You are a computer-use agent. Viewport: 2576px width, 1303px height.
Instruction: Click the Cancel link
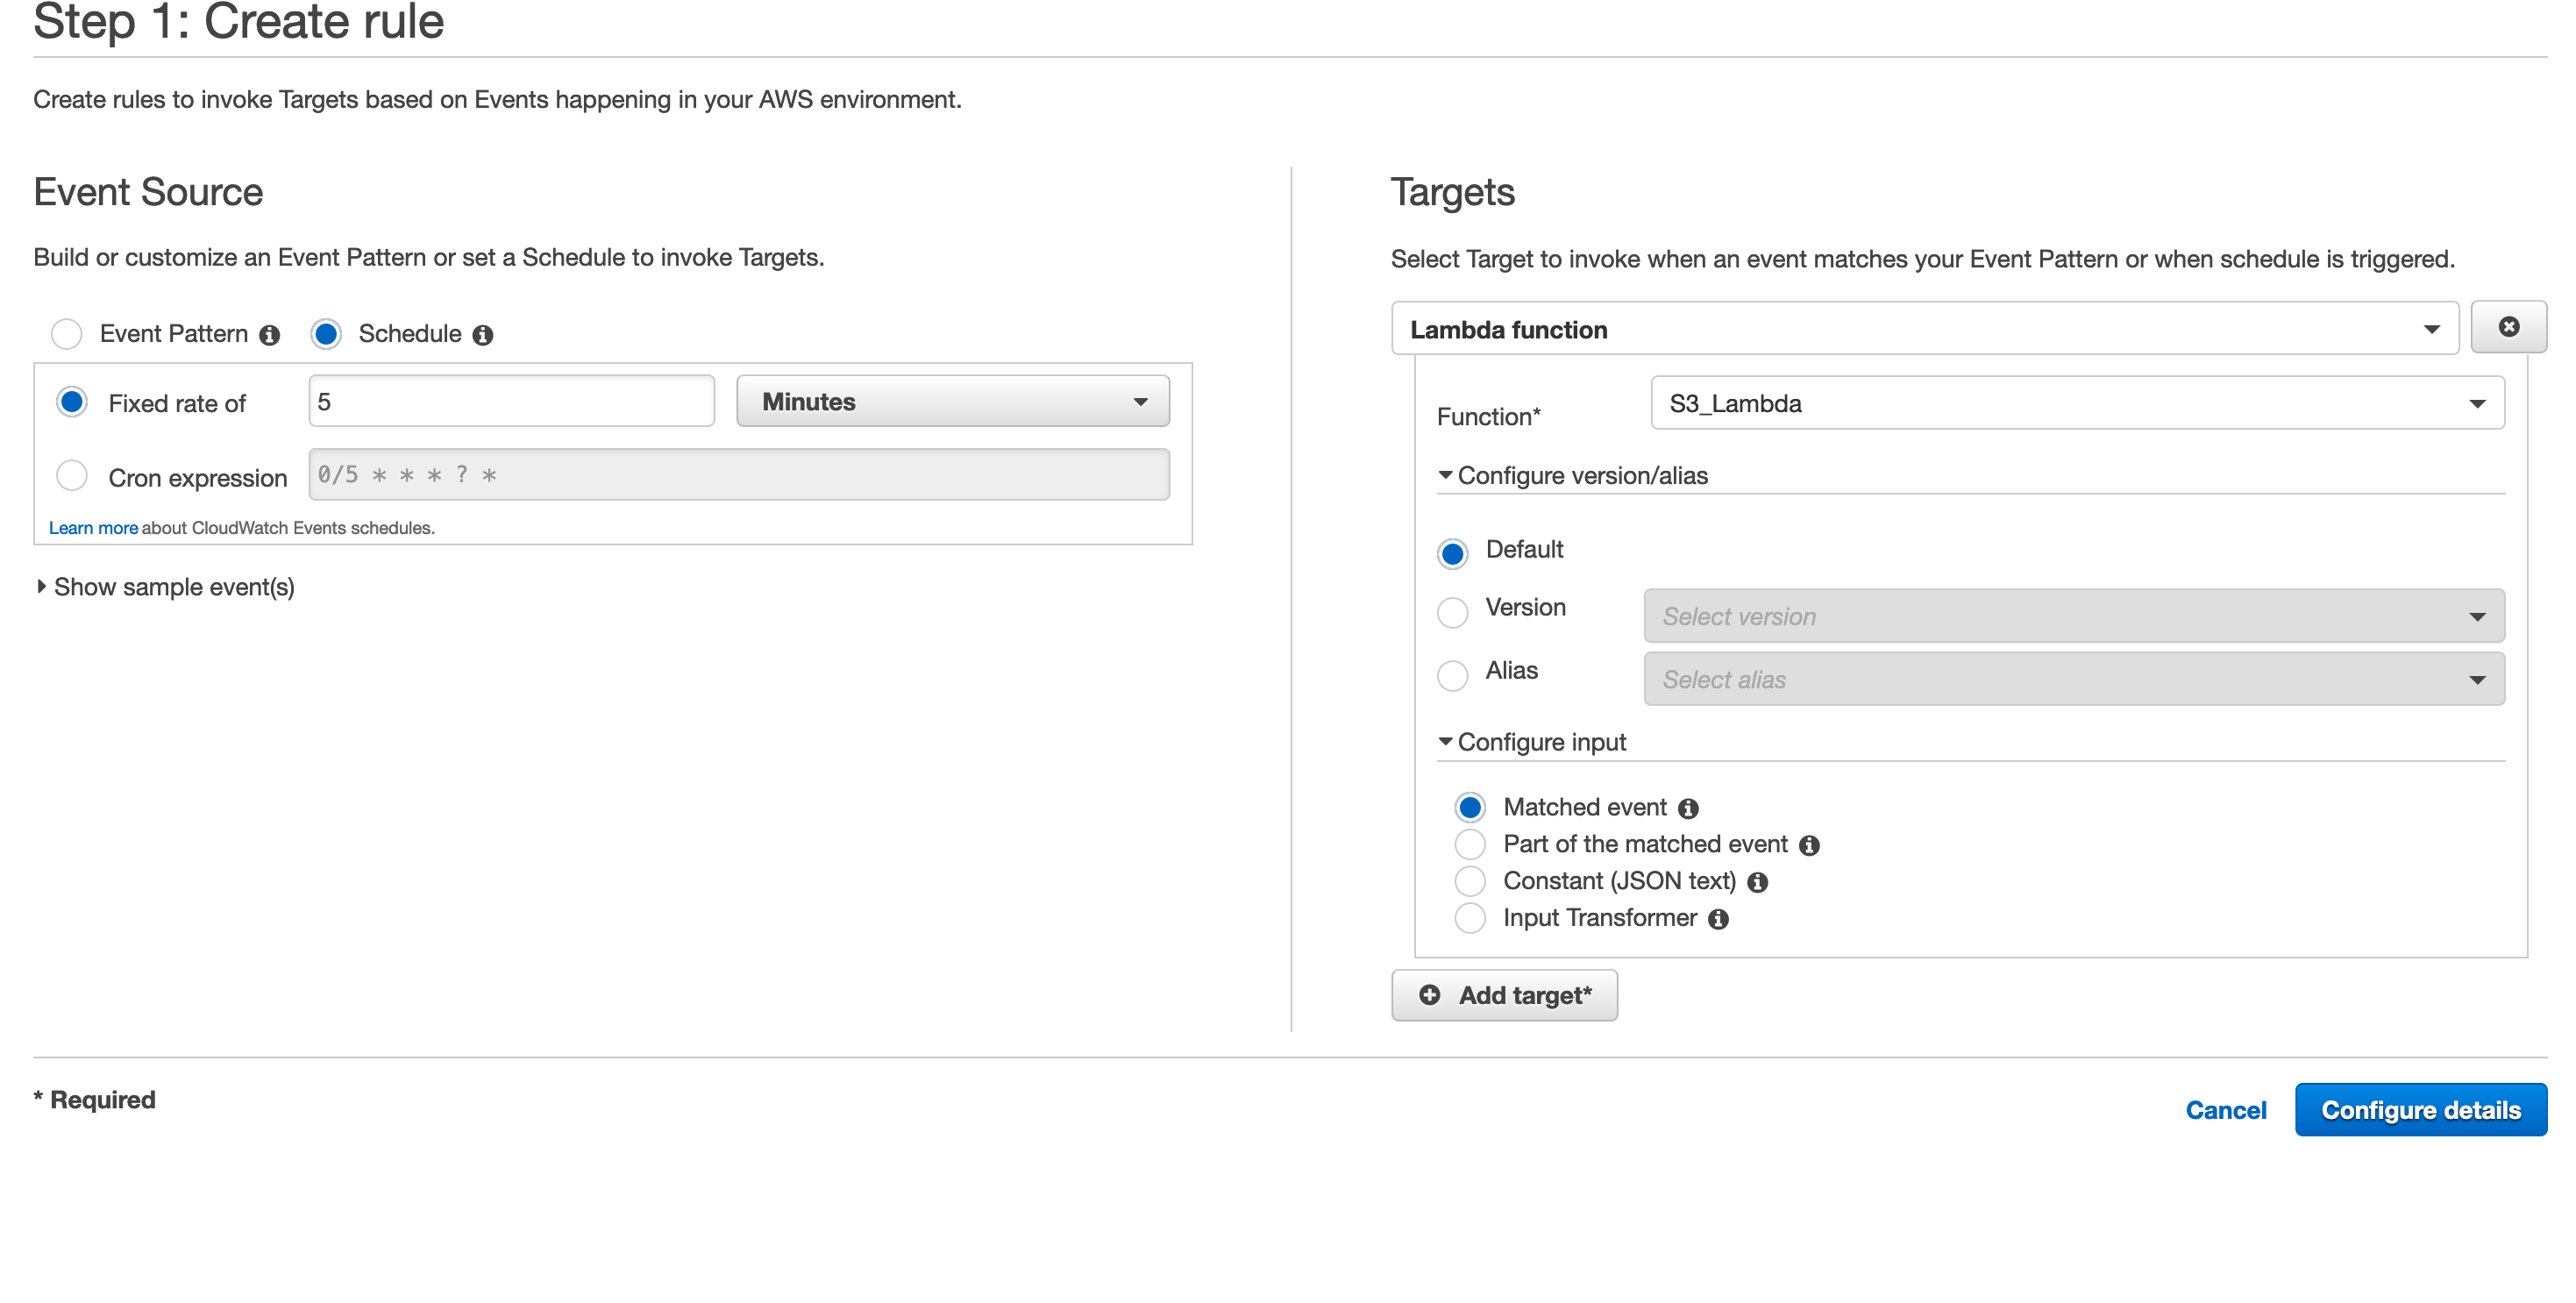pos(2225,1110)
